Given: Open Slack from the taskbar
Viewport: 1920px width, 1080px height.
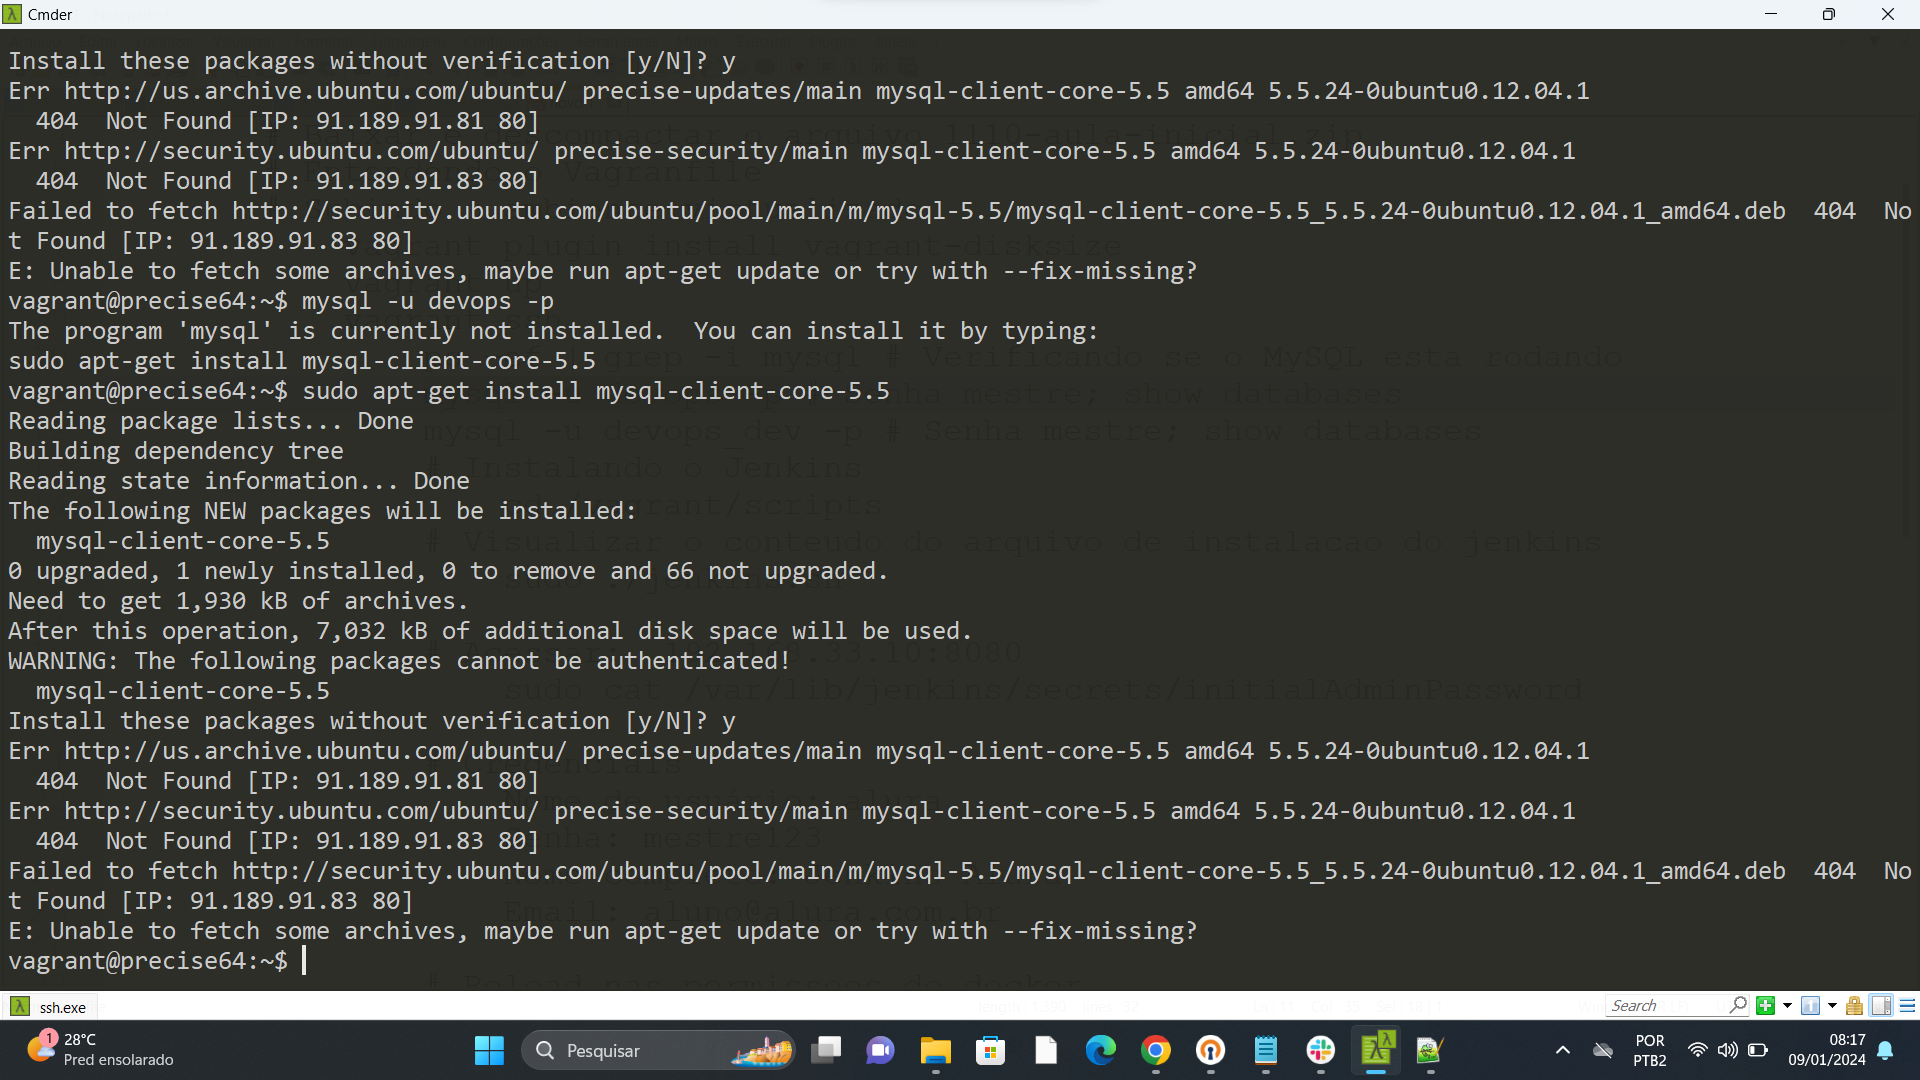Looking at the screenshot, I should point(1321,1051).
